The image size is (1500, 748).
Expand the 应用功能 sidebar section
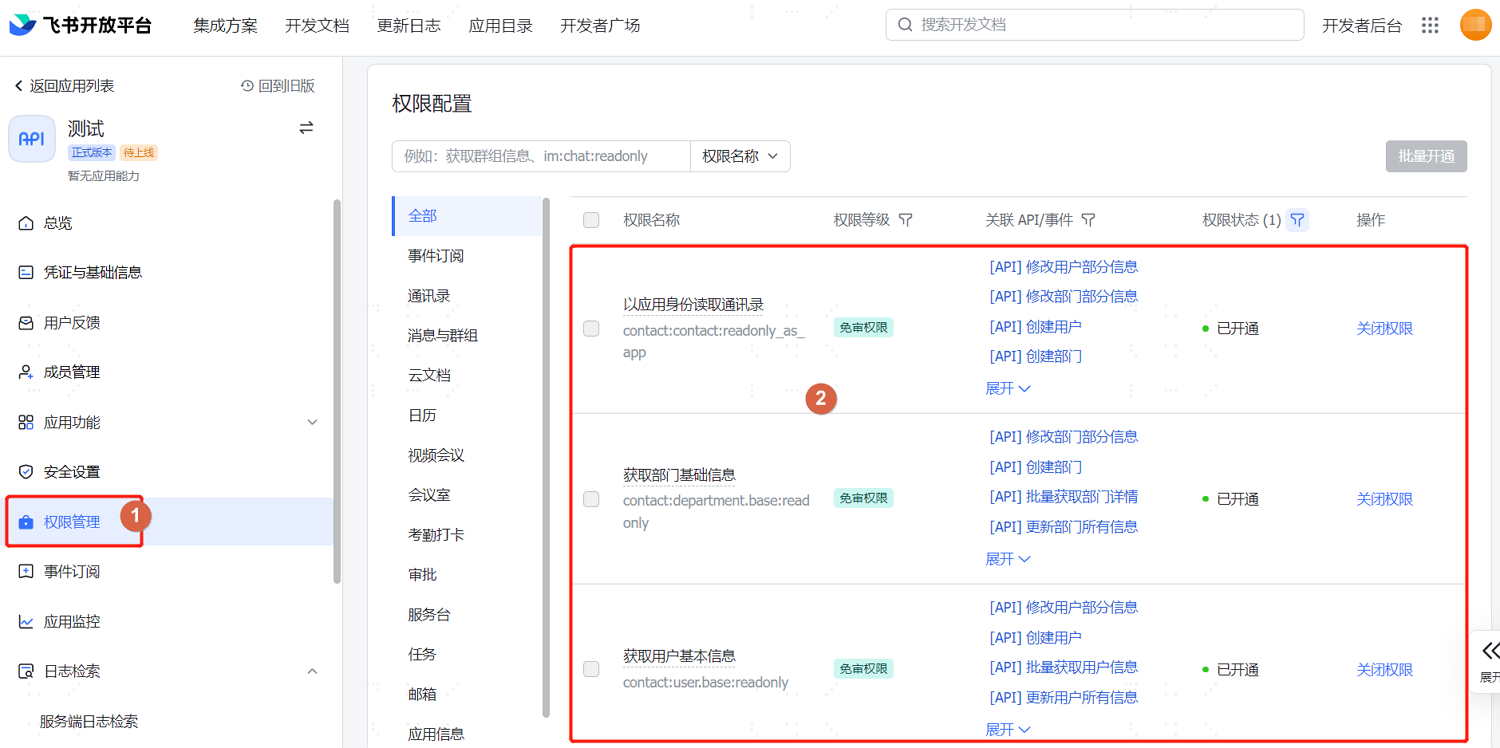(x=312, y=423)
